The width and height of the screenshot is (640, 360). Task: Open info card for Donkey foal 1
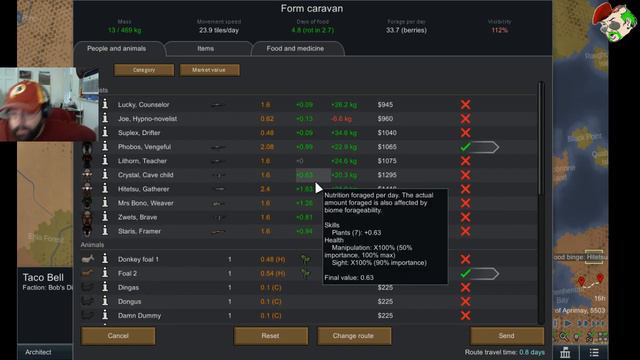coord(105,259)
